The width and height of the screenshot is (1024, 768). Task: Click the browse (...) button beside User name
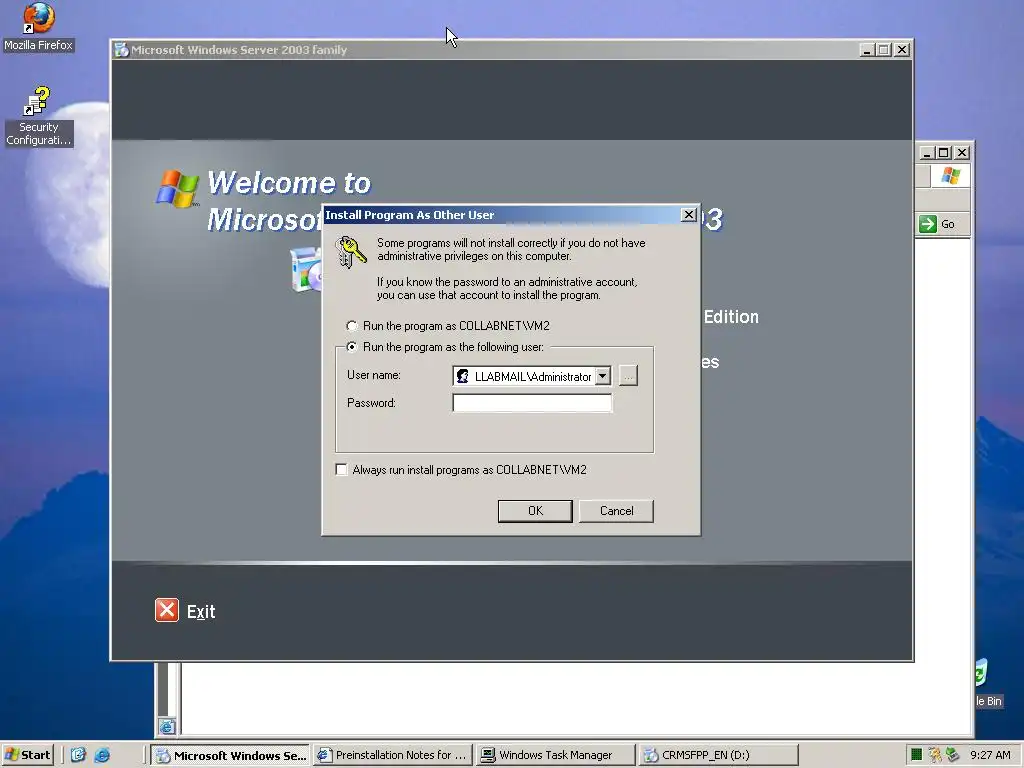tap(628, 376)
